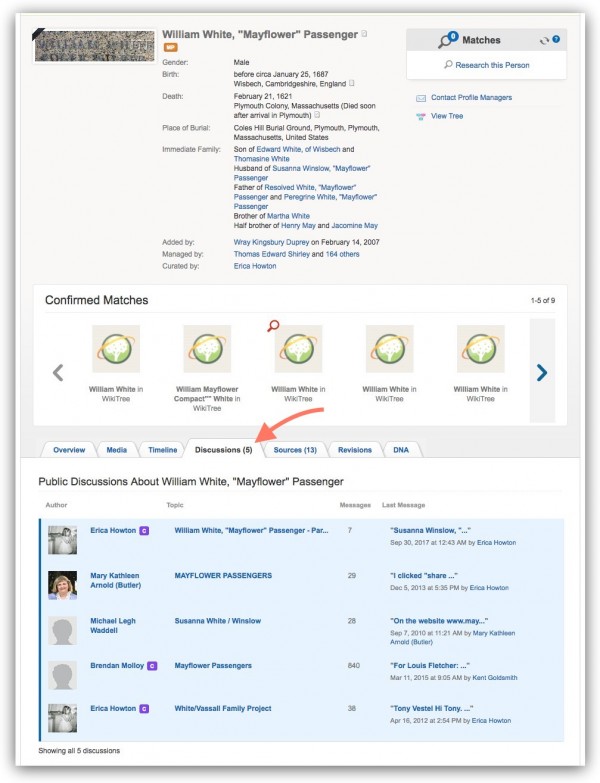Click the envelope icon beside Contact Profile Managers
The width and height of the screenshot is (600, 783).
421,98
